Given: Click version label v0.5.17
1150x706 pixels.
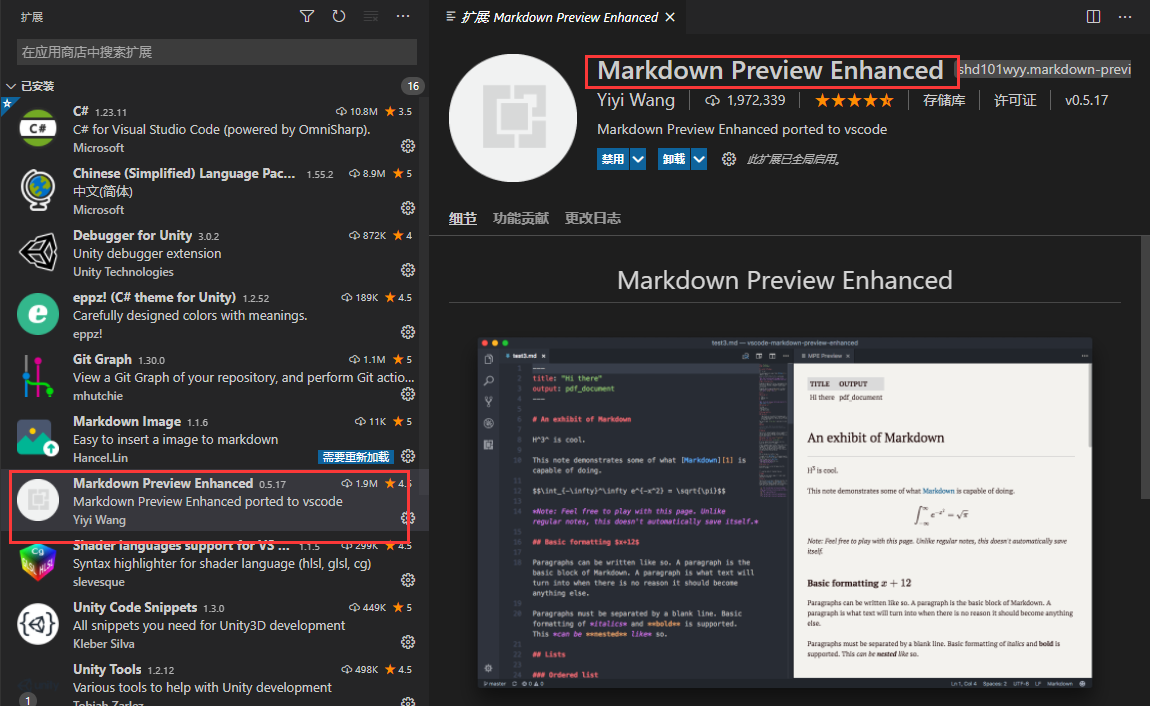Looking at the screenshot, I should 1086,100.
